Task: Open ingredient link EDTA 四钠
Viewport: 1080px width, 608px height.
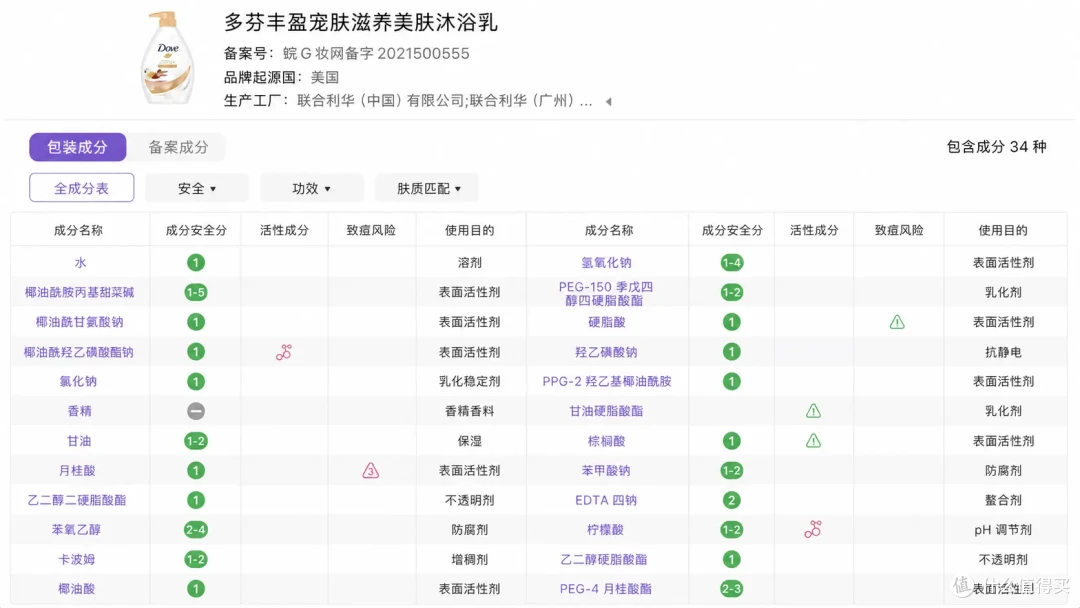Action: [x=606, y=501]
